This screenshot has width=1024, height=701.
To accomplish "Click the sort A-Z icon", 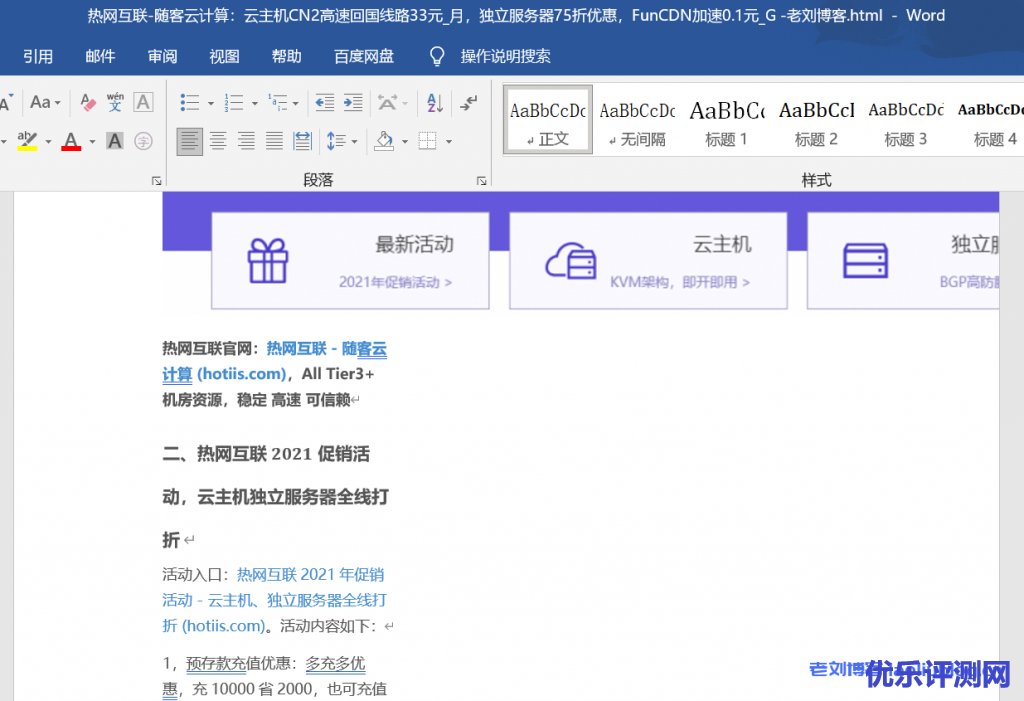I will 434,102.
